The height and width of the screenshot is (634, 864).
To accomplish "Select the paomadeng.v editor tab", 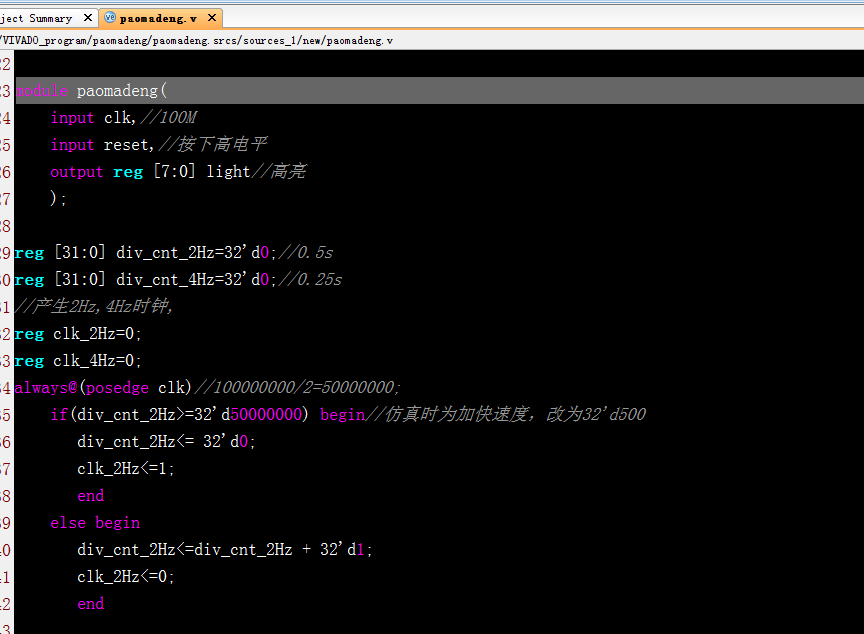I will (x=158, y=18).
